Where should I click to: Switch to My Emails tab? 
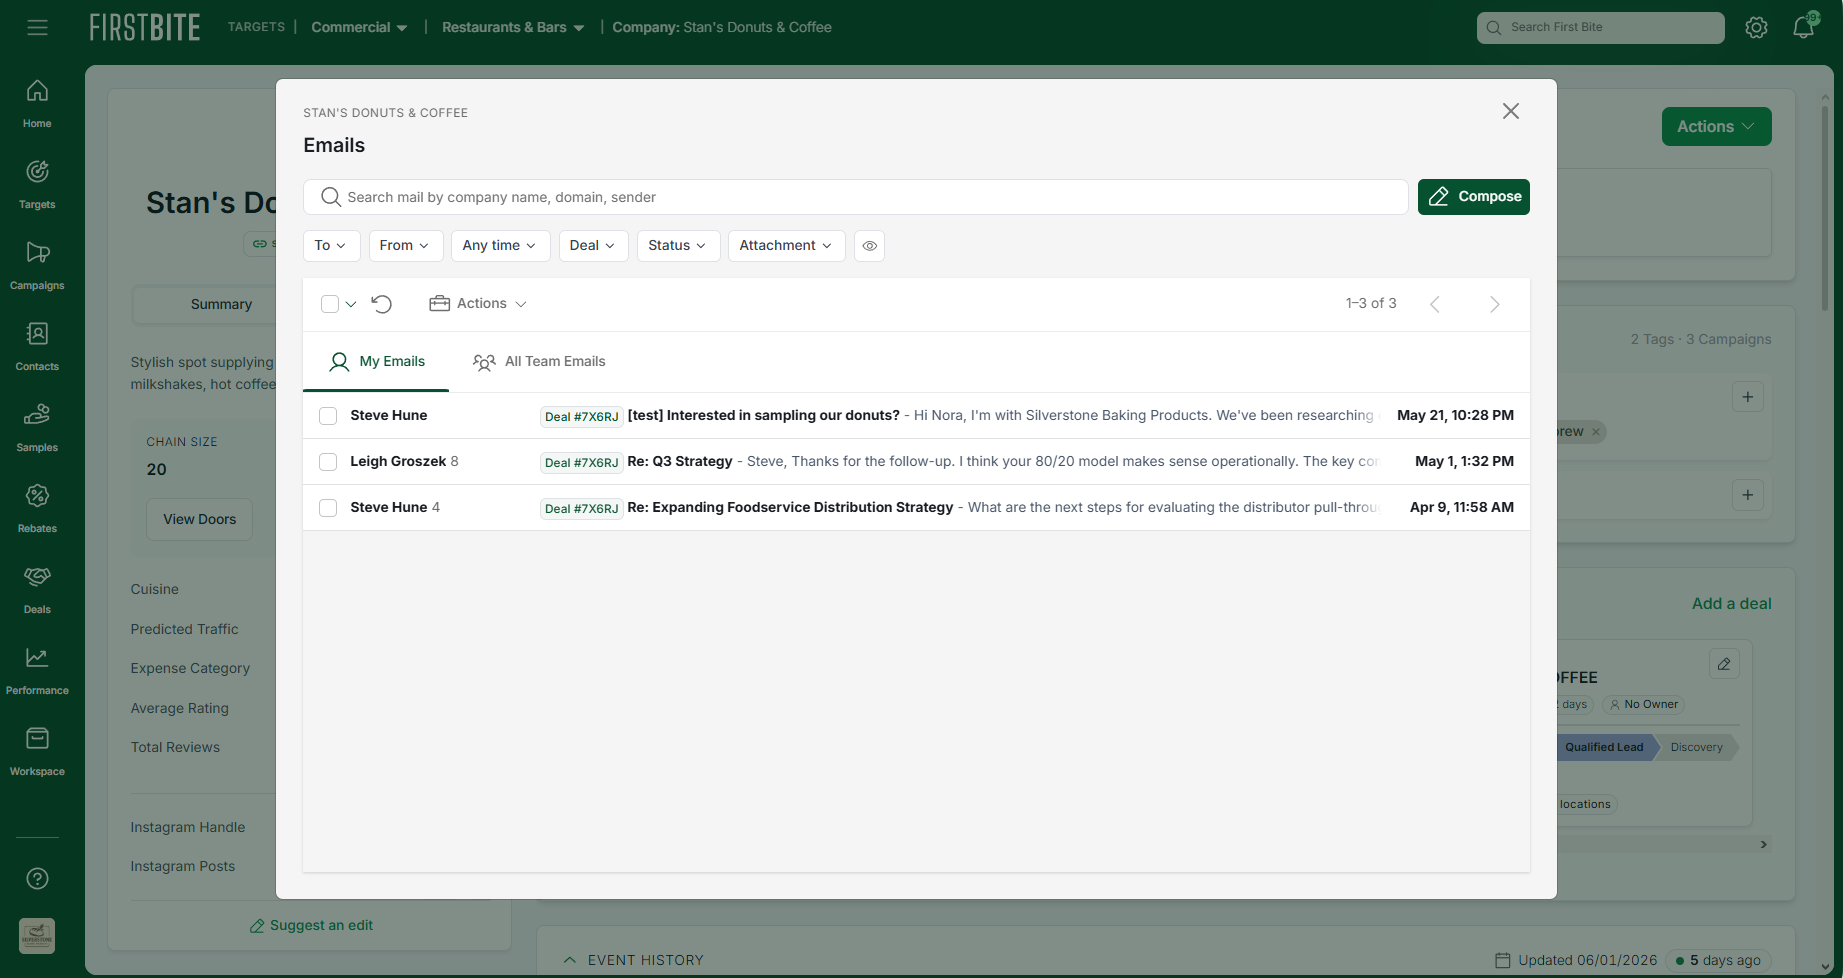pos(377,362)
